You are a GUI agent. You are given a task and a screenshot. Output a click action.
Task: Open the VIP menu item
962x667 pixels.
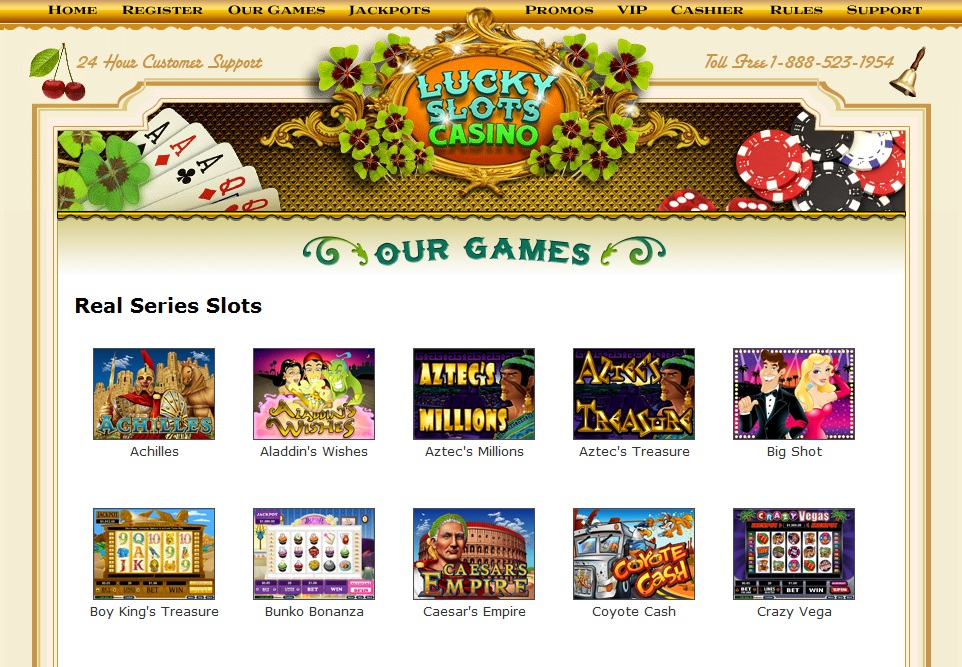click(632, 10)
